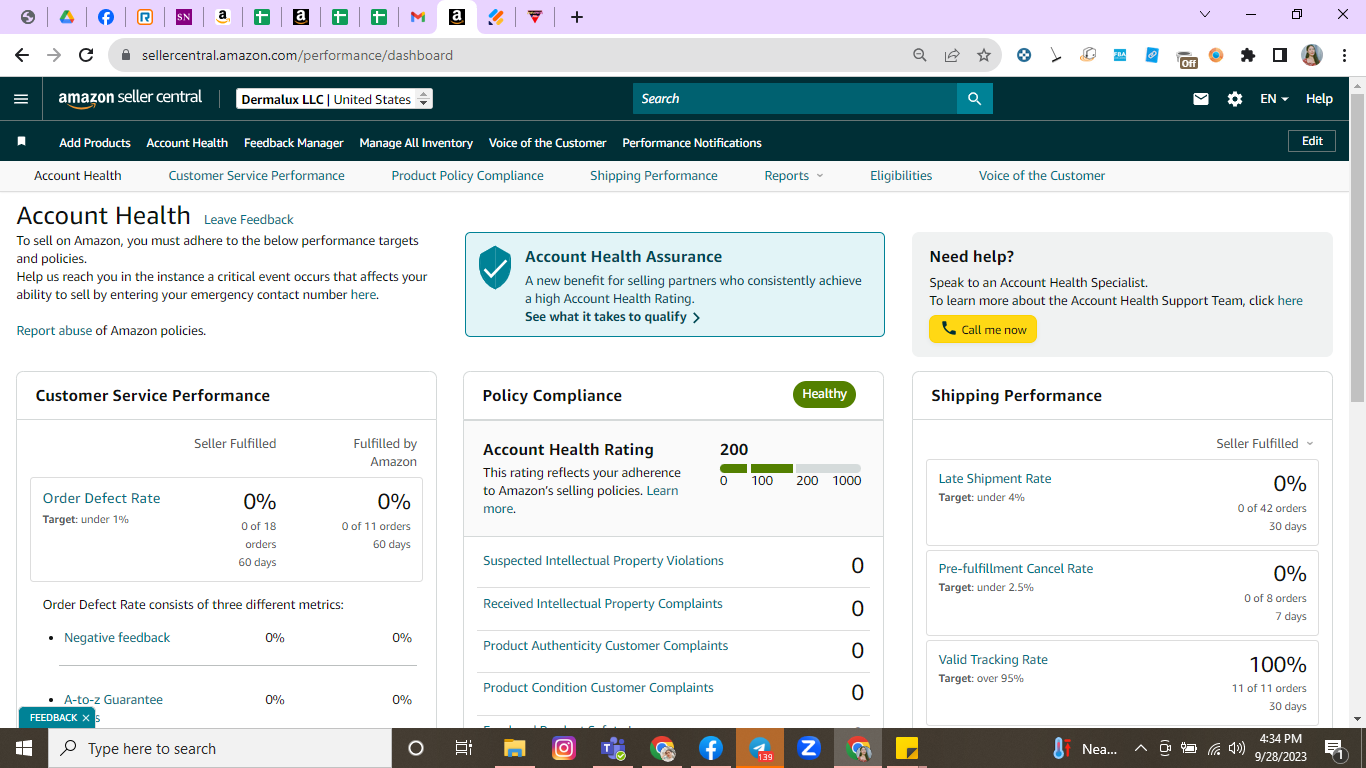Click See what it takes to qualify
1366x768 pixels.
[612, 317]
